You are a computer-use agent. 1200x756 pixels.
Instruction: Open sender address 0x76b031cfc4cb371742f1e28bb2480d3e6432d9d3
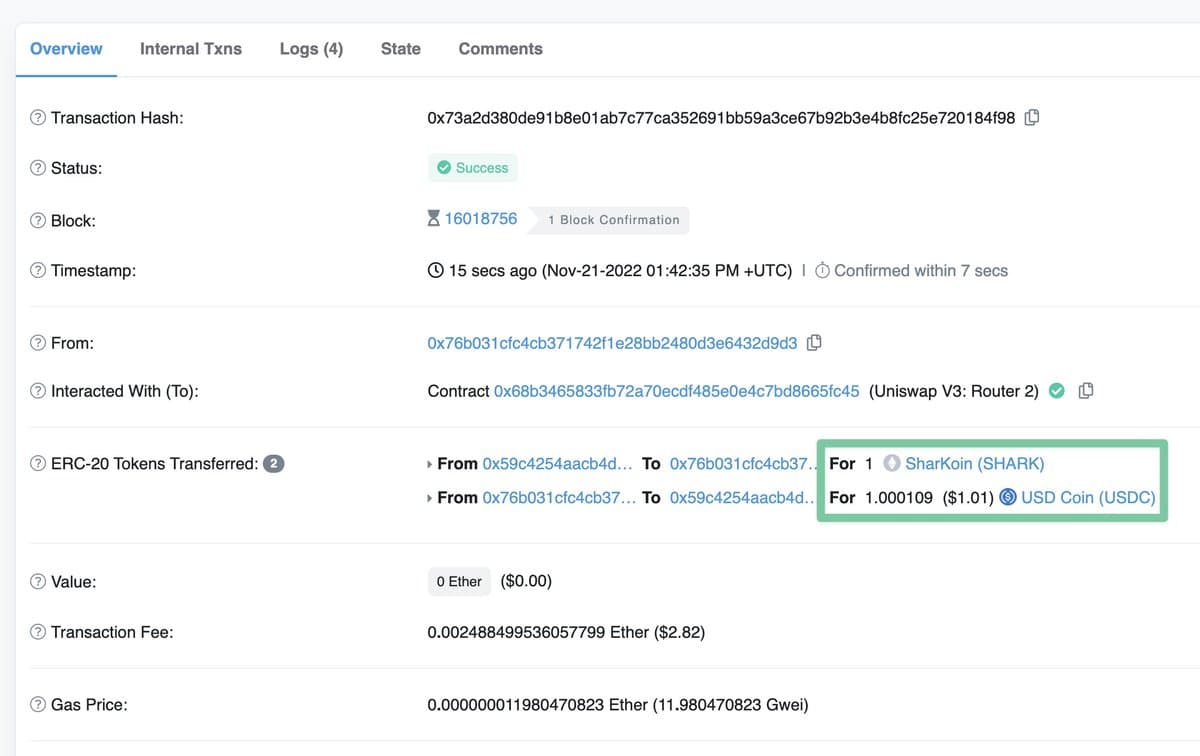(612, 343)
